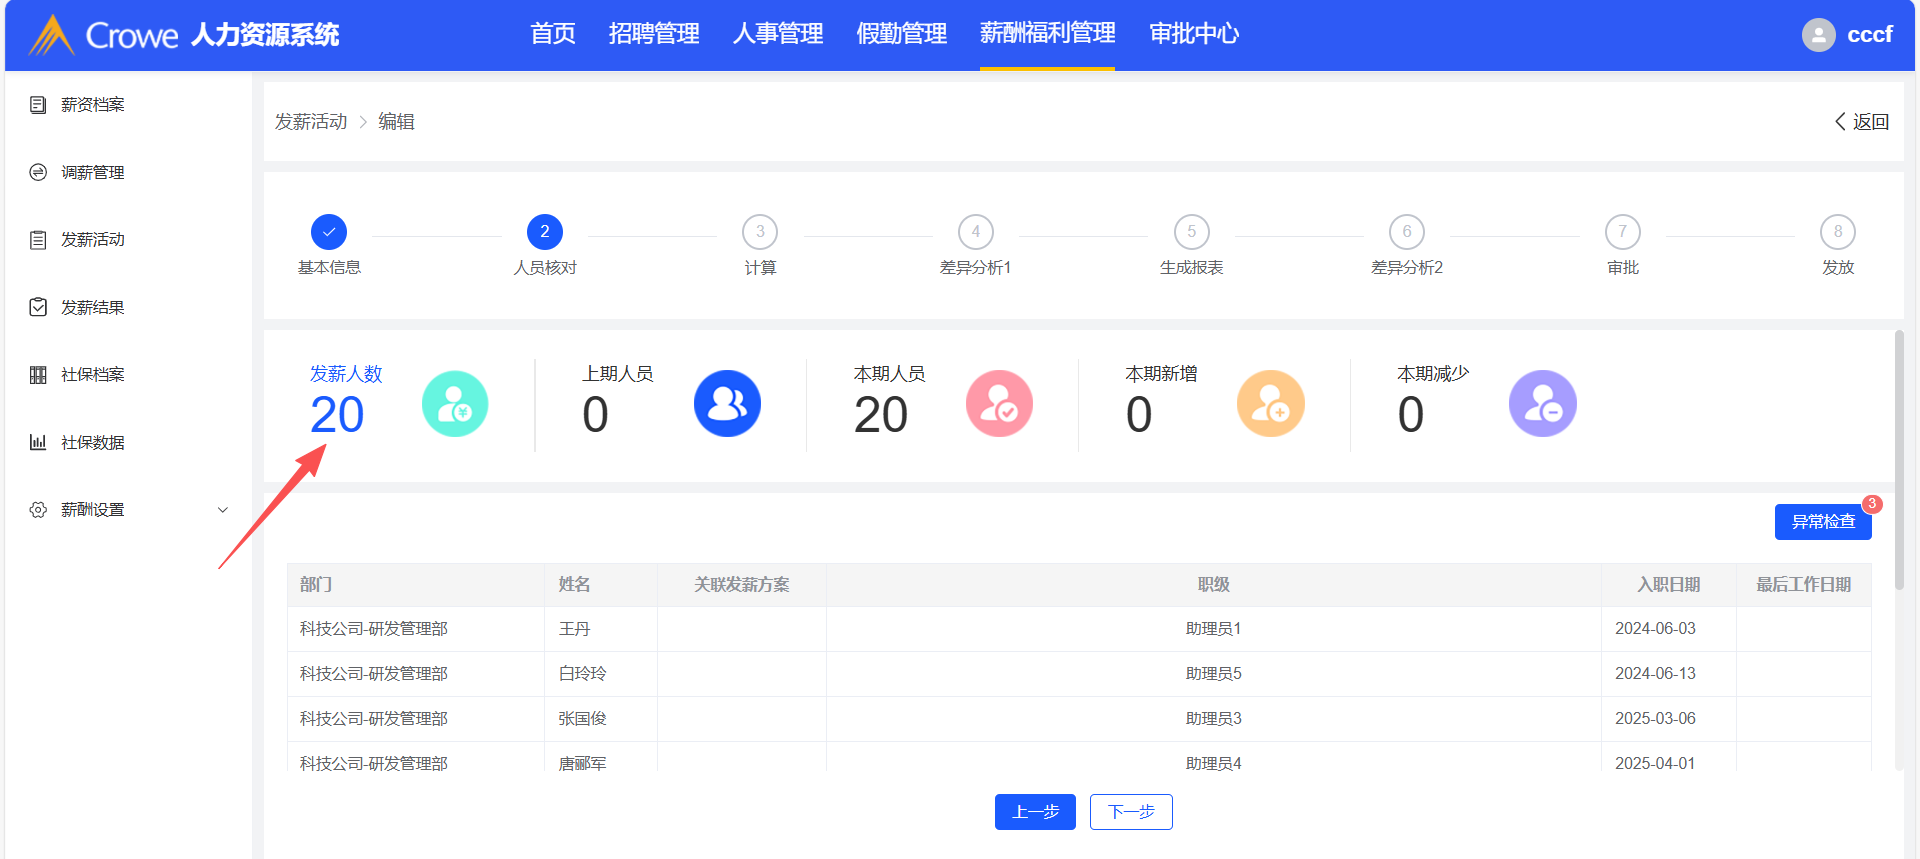This screenshot has width=1920, height=859.
Task: Click the orange 本期新增 icon
Action: (x=1271, y=404)
